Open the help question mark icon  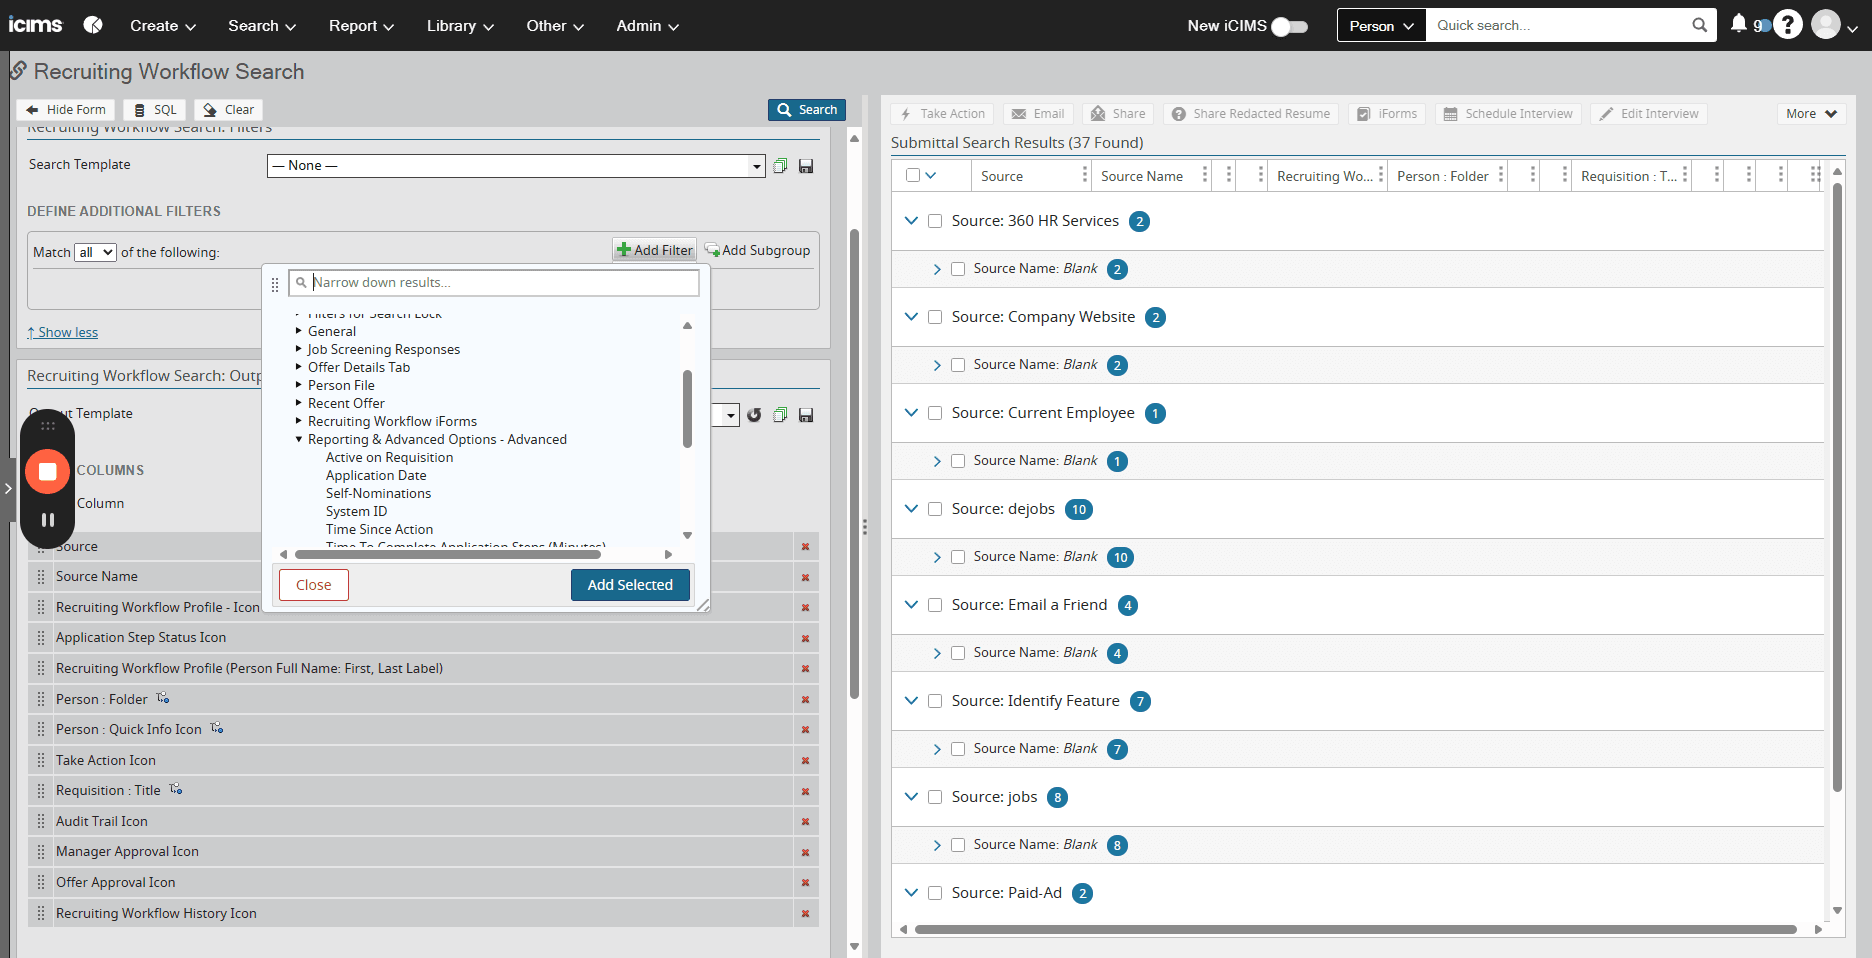point(1788,25)
